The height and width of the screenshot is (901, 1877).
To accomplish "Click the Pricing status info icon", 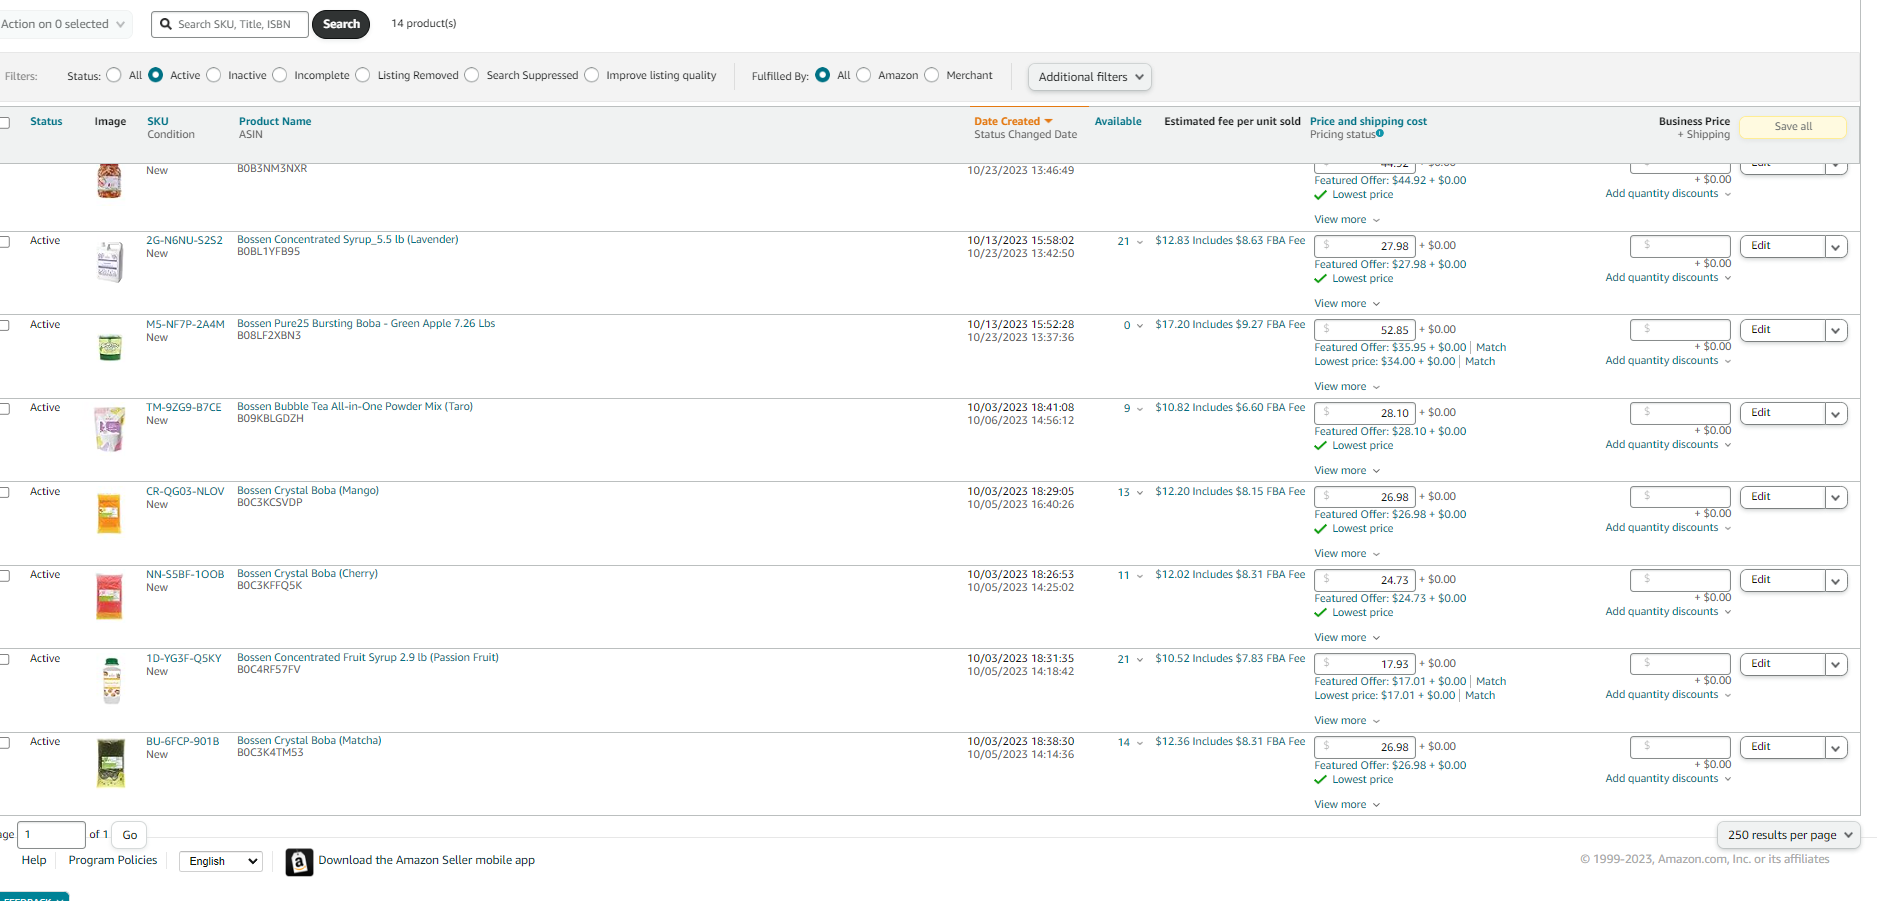I will click(x=1380, y=133).
